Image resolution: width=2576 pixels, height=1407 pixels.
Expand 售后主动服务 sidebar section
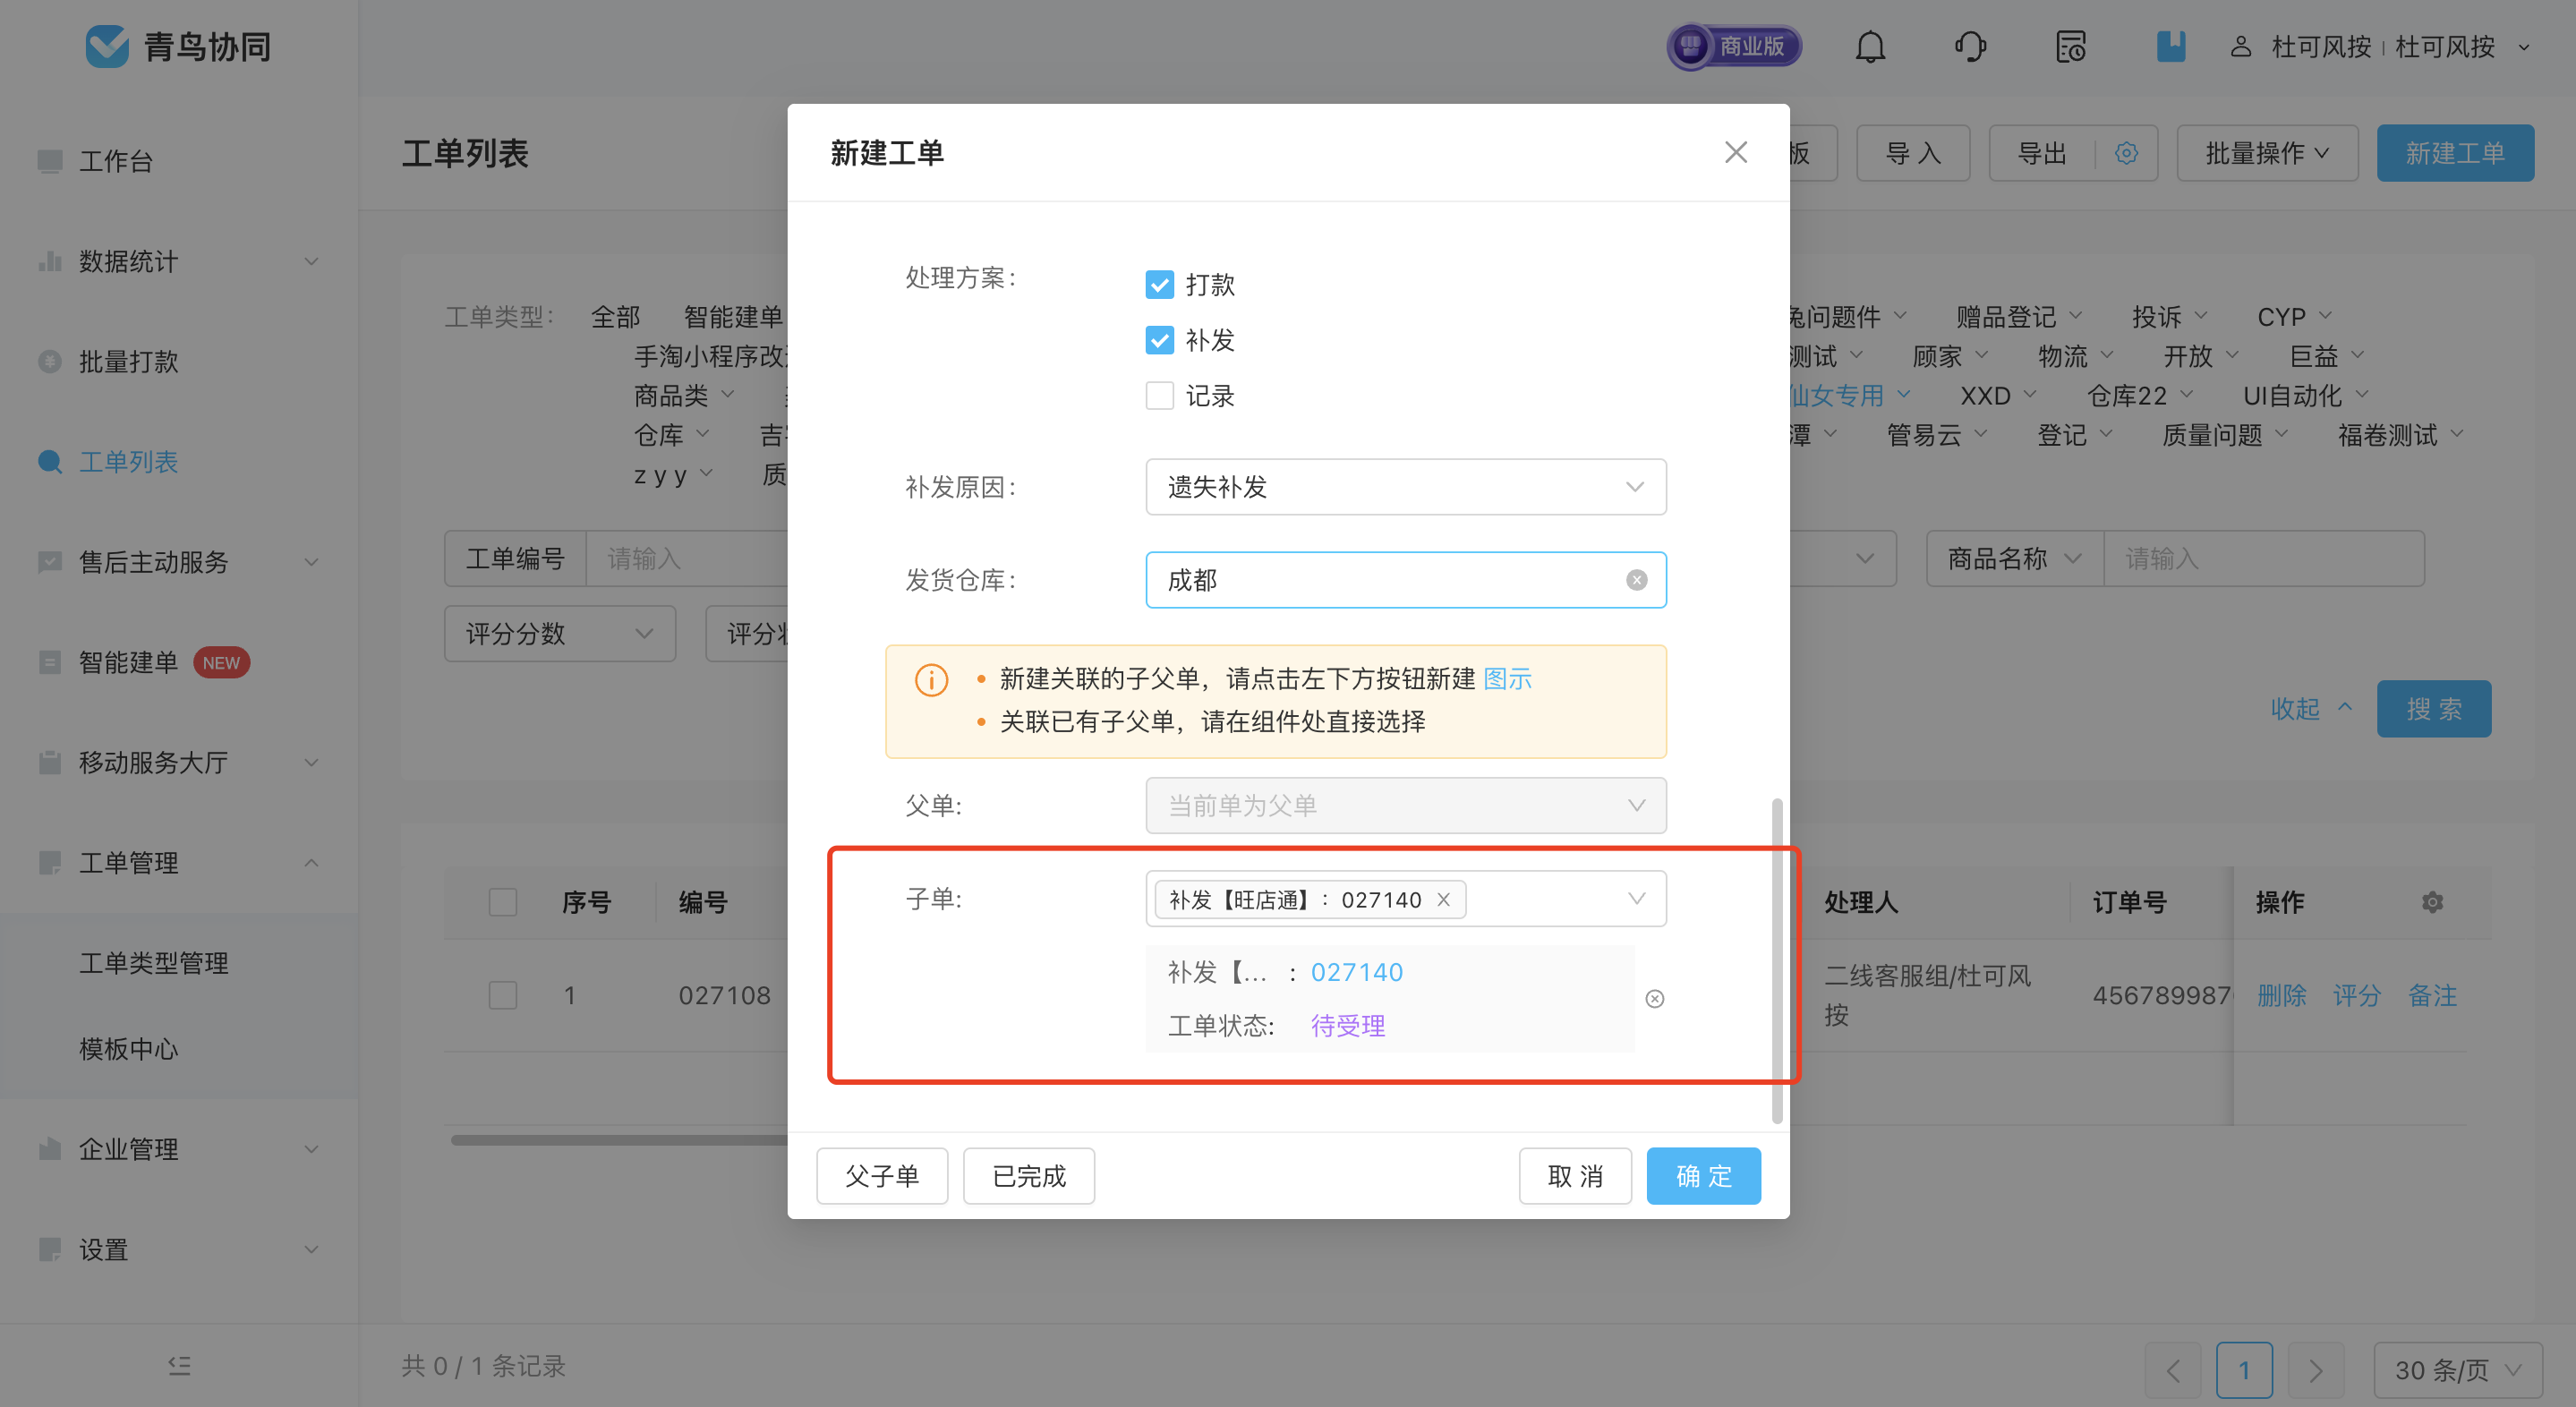click(311, 562)
